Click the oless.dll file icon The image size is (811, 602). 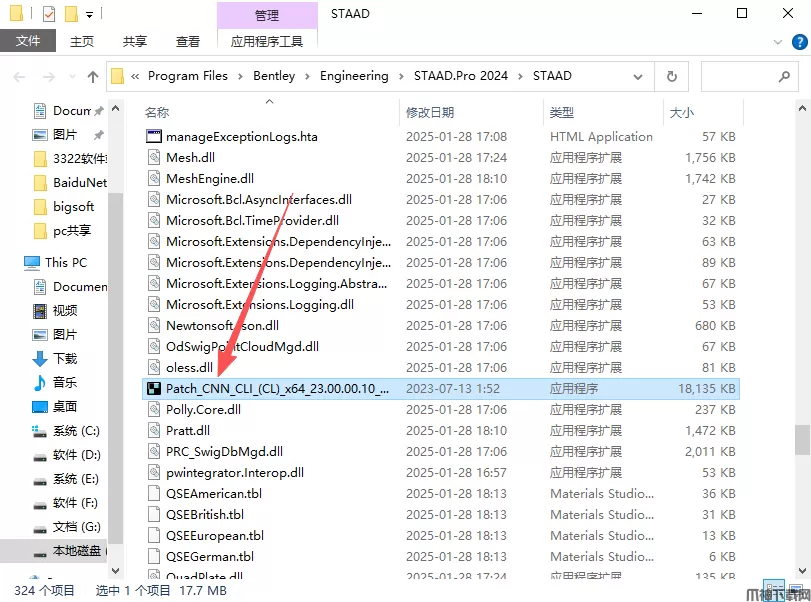click(x=154, y=367)
